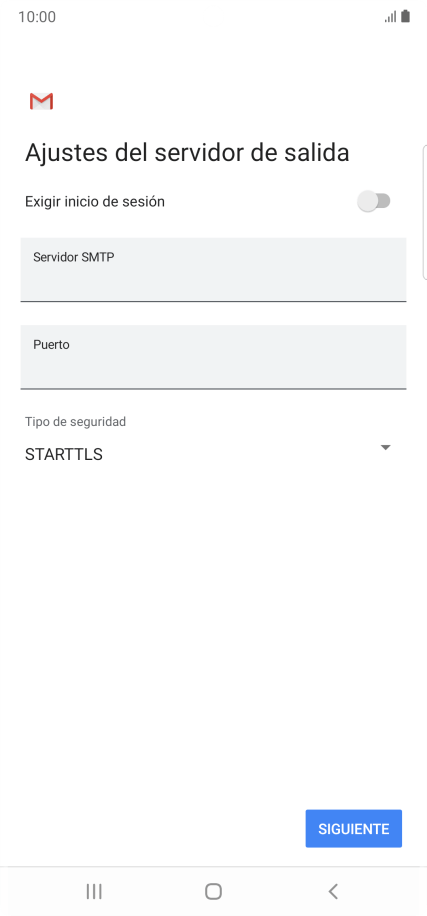
Task: Tap the Ajustes del servidor de salida heading
Action: coord(187,152)
